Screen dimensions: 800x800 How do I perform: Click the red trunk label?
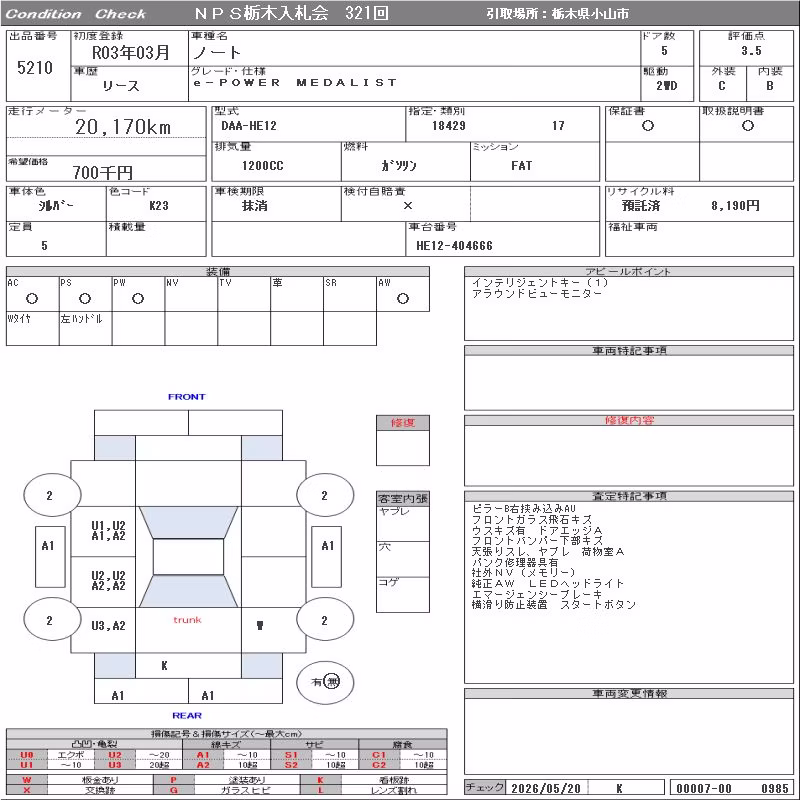click(187, 620)
